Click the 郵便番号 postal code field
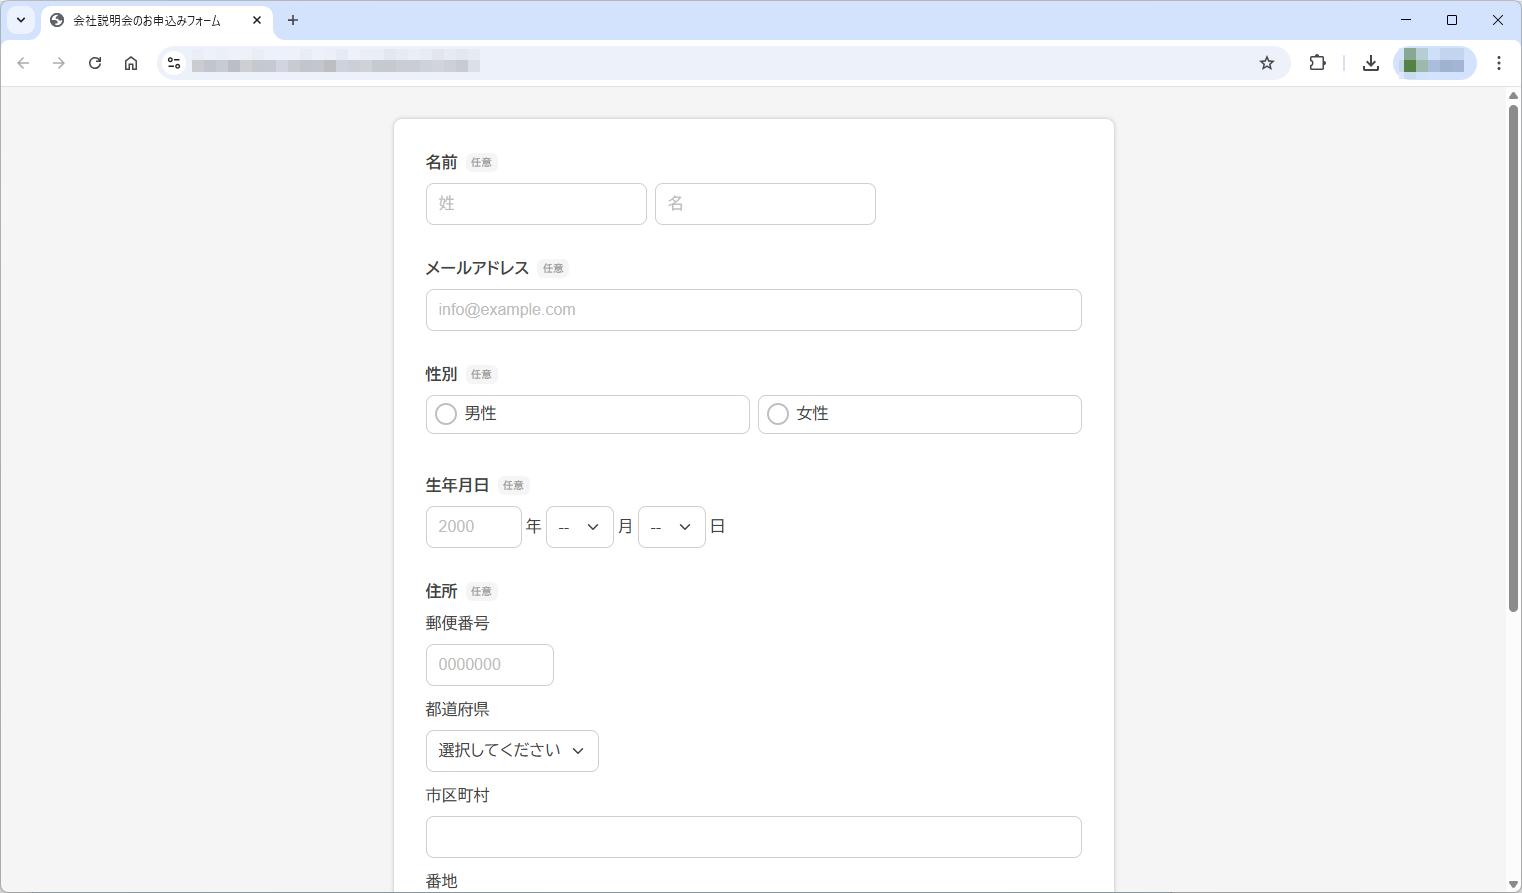This screenshot has height=893, width=1522. pyautogui.click(x=489, y=664)
